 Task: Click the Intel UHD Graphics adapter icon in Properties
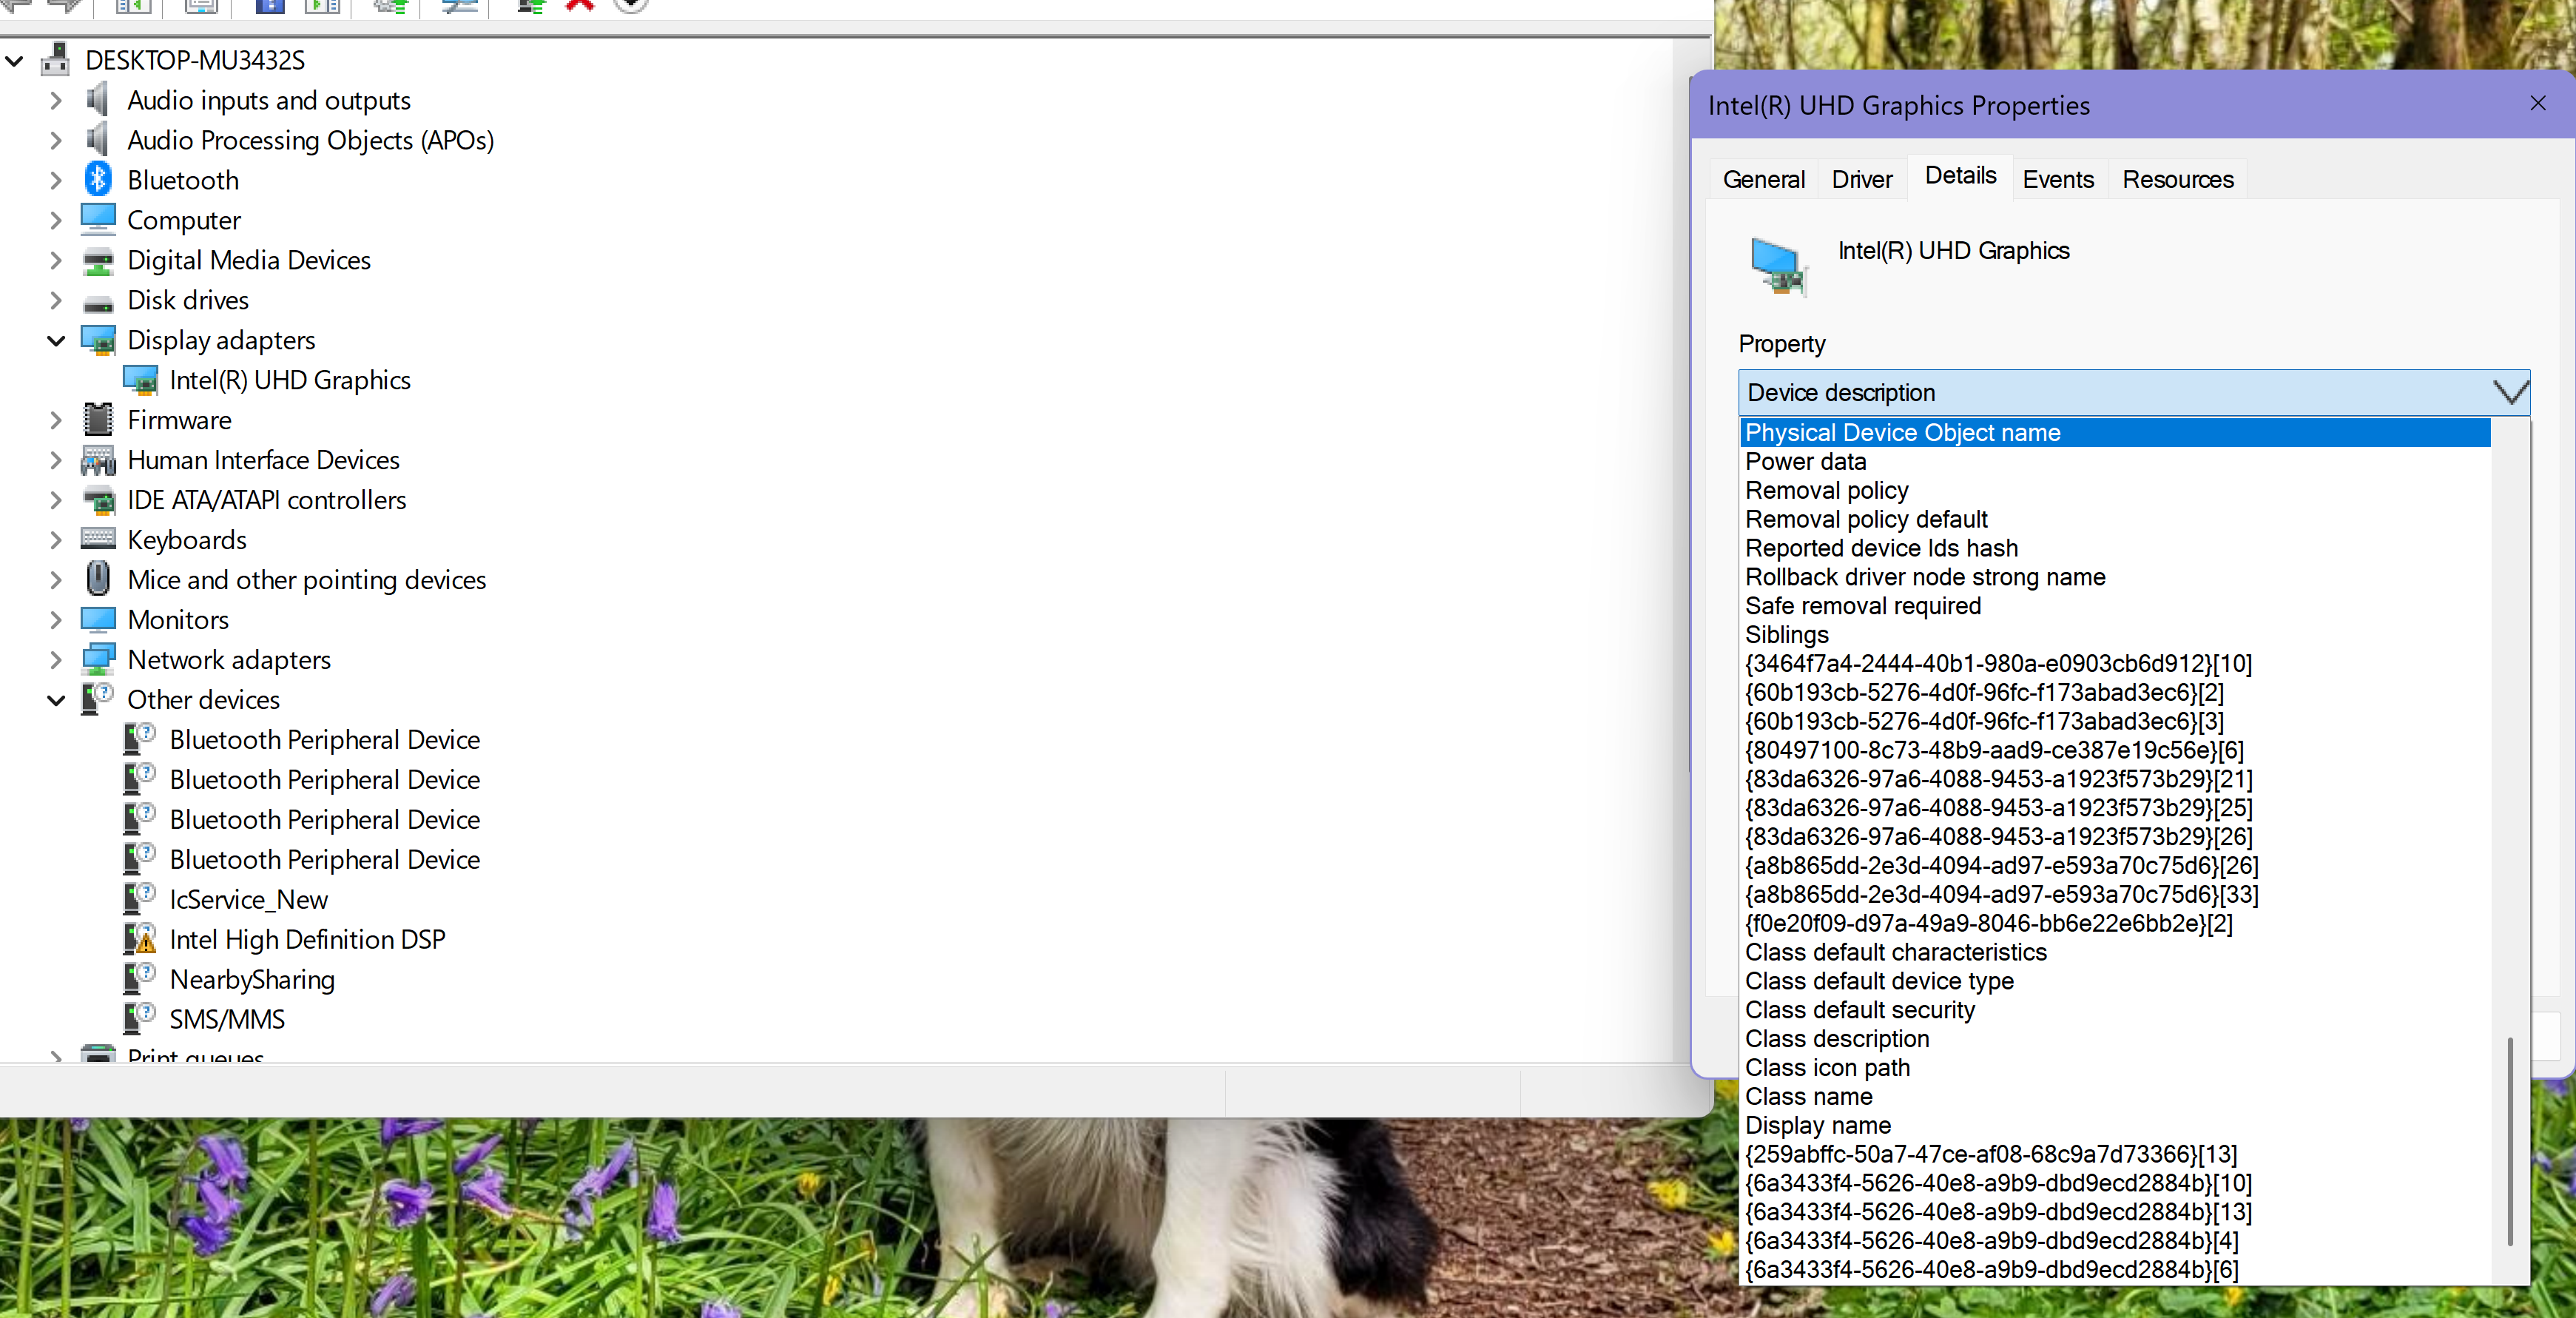coord(1779,267)
